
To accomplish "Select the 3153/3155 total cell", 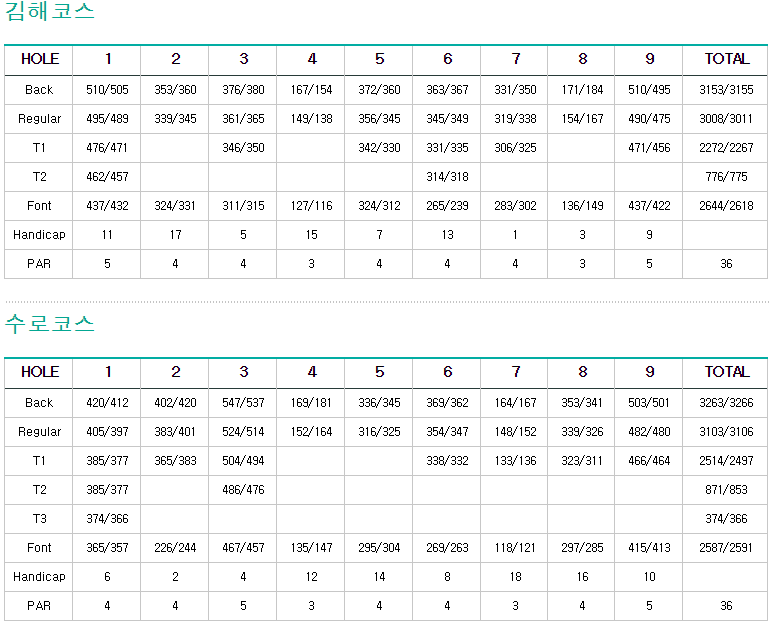I will click(x=726, y=90).
